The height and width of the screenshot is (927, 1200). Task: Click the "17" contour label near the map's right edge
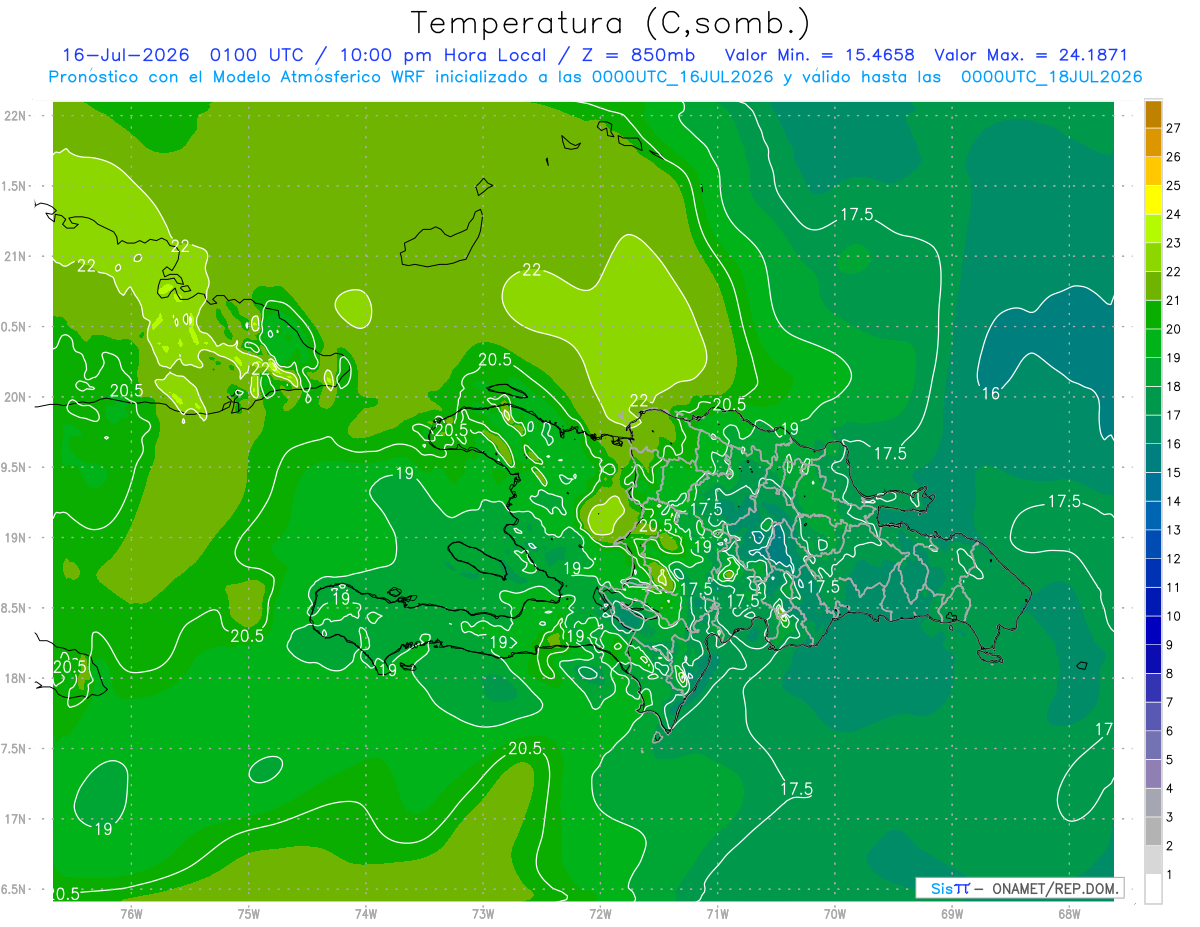pyautogui.click(x=1104, y=730)
